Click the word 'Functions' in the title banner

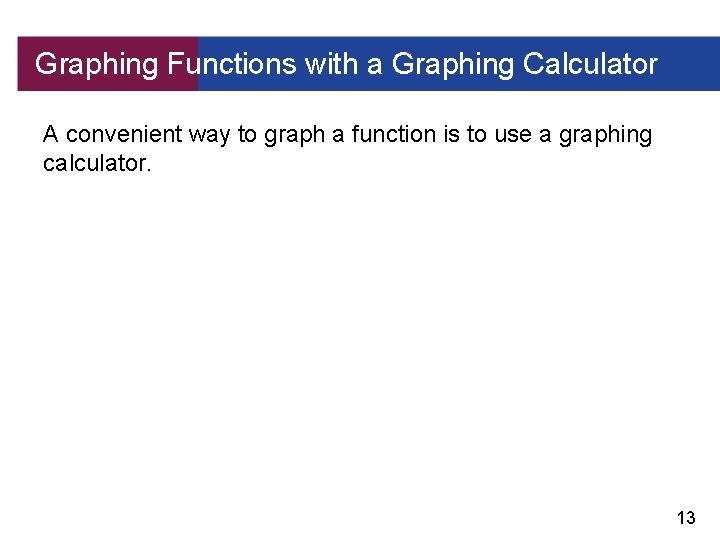(232, 64)
